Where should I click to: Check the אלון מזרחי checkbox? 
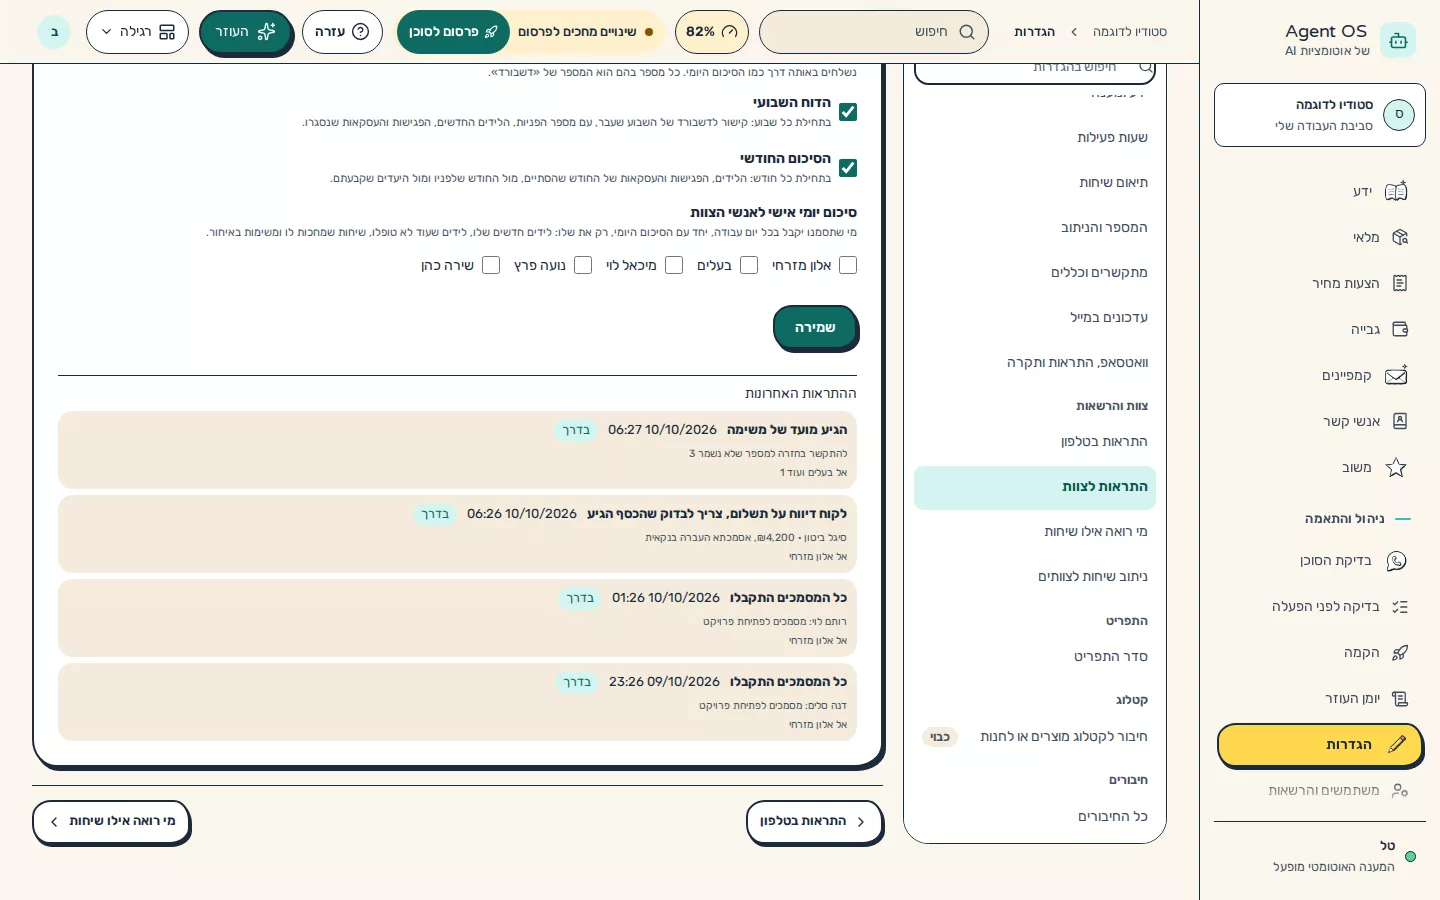(x=848, y=265)
